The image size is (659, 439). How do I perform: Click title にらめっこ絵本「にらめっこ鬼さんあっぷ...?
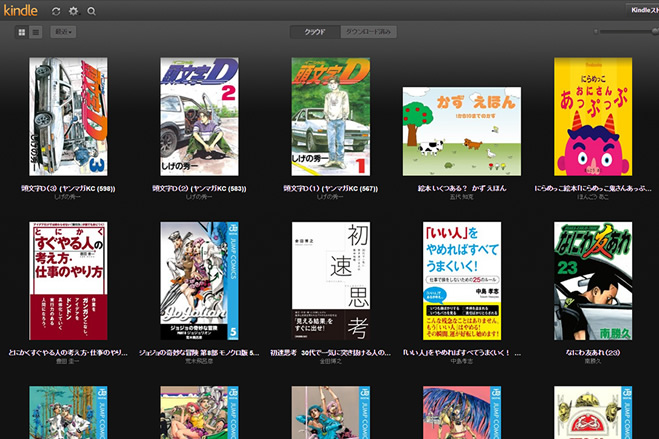pos(593,188)
